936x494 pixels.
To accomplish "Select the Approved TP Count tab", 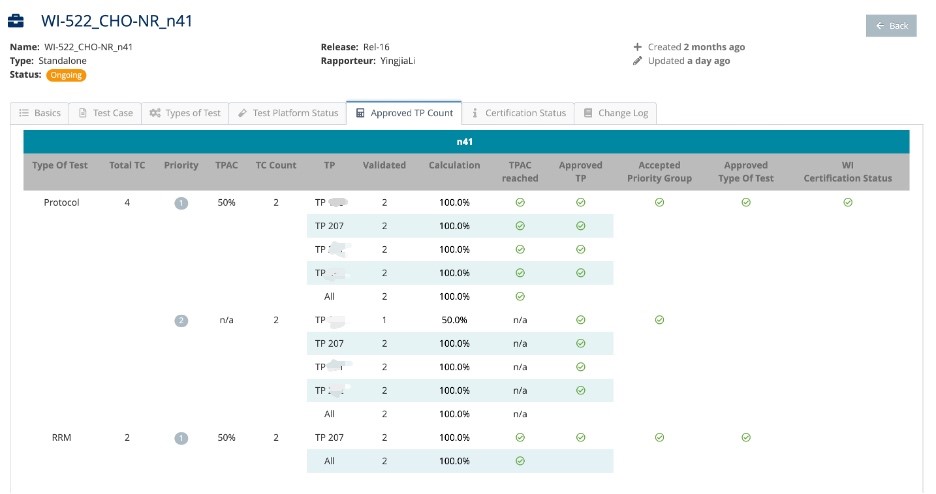I will (x=404, y=113).
